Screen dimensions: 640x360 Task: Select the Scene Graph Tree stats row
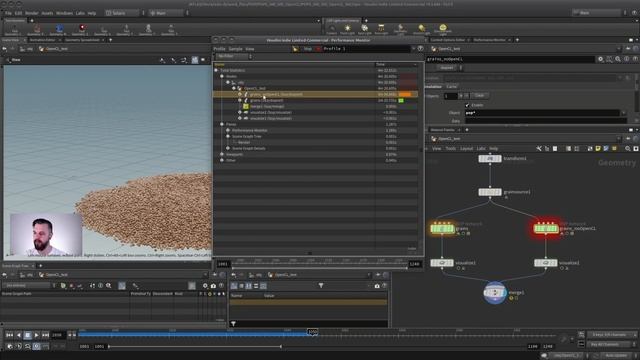click(315, 136)
